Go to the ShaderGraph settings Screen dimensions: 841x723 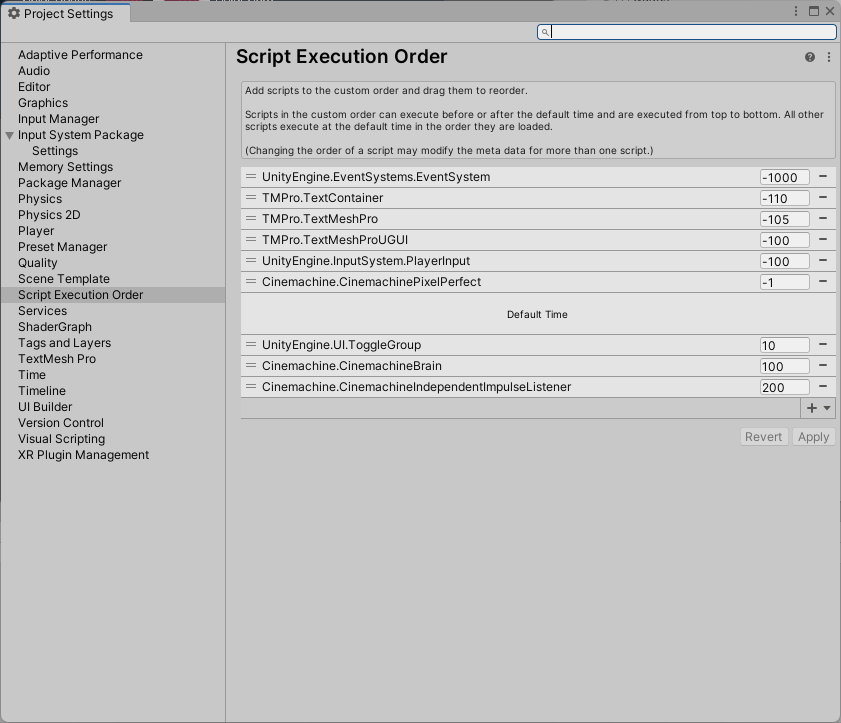coord(55,327)
